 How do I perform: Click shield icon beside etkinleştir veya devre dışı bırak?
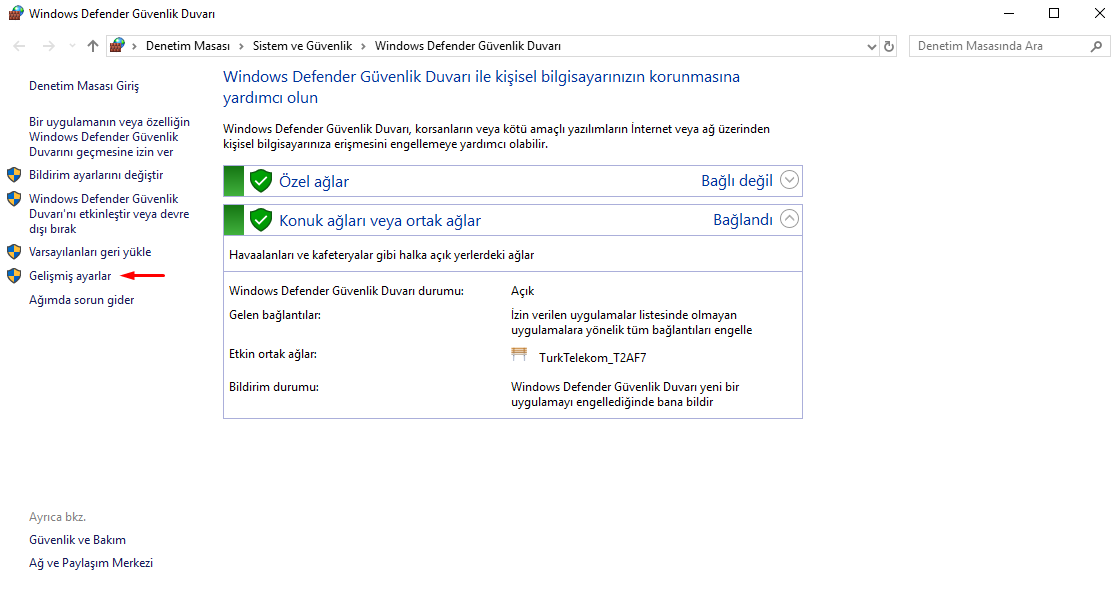pos(14,198)
